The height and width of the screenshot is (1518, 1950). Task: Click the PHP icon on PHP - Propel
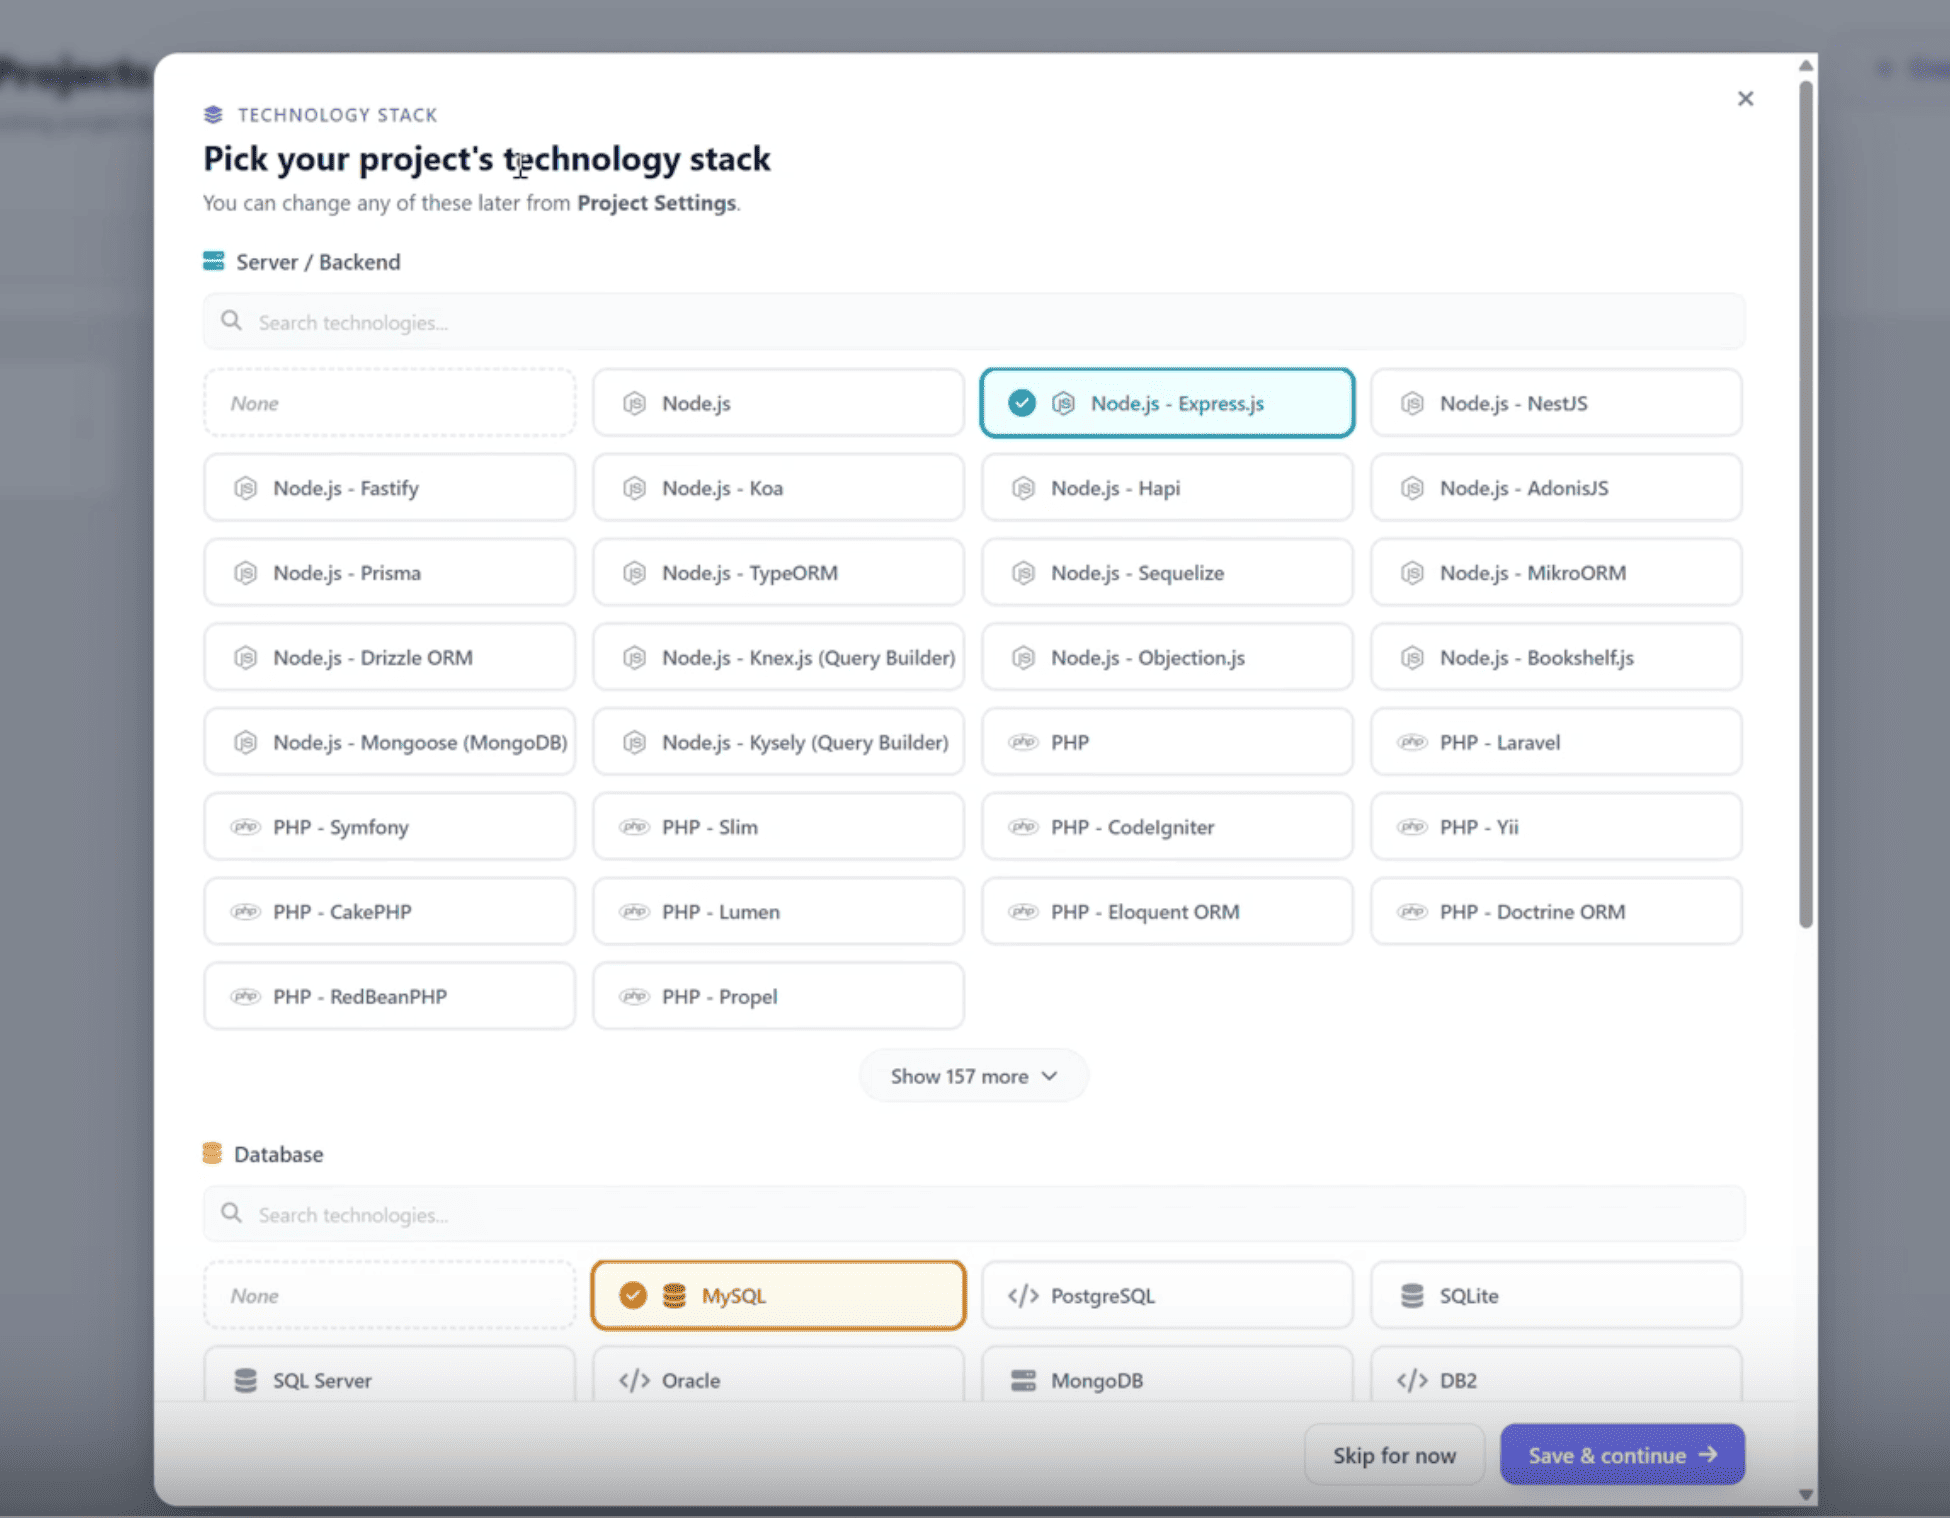tap(634, 996)
